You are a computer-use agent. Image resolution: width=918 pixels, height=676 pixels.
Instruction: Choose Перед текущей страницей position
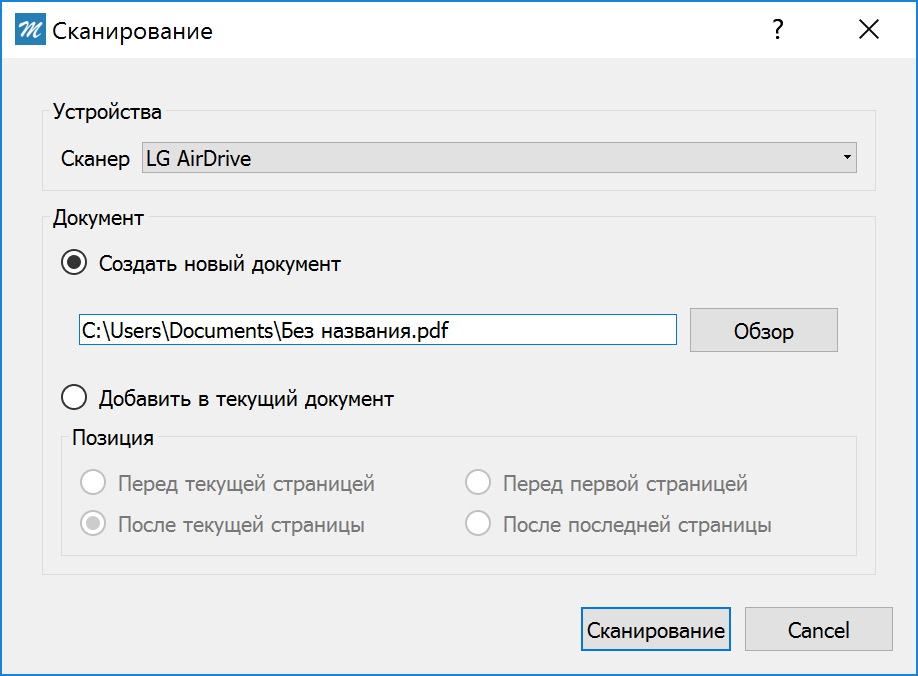click(x=93, y=484)
